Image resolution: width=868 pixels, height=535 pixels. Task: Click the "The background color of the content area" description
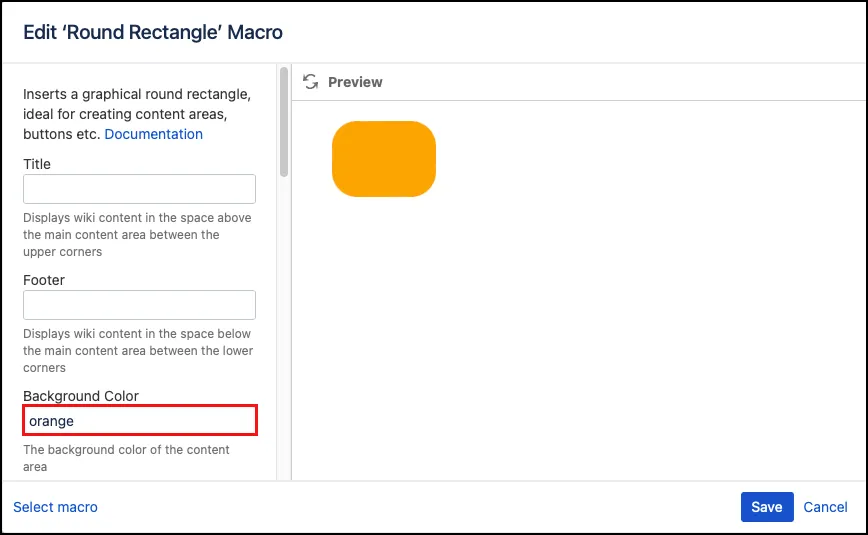(126, 458)
